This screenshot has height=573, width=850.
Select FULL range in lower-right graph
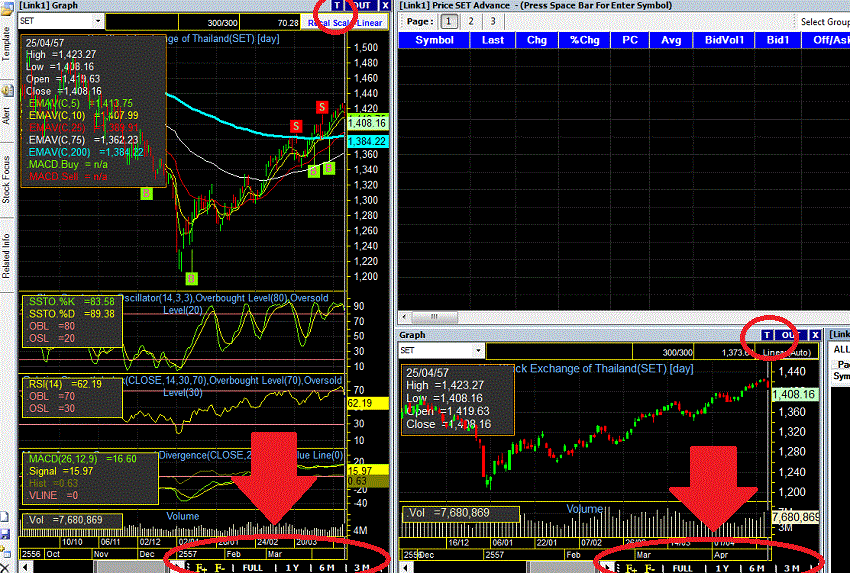pos(682,568)
